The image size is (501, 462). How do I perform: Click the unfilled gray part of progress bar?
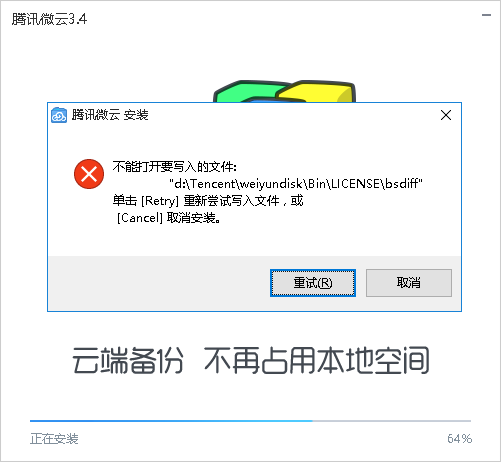click(x=392, y=421)
